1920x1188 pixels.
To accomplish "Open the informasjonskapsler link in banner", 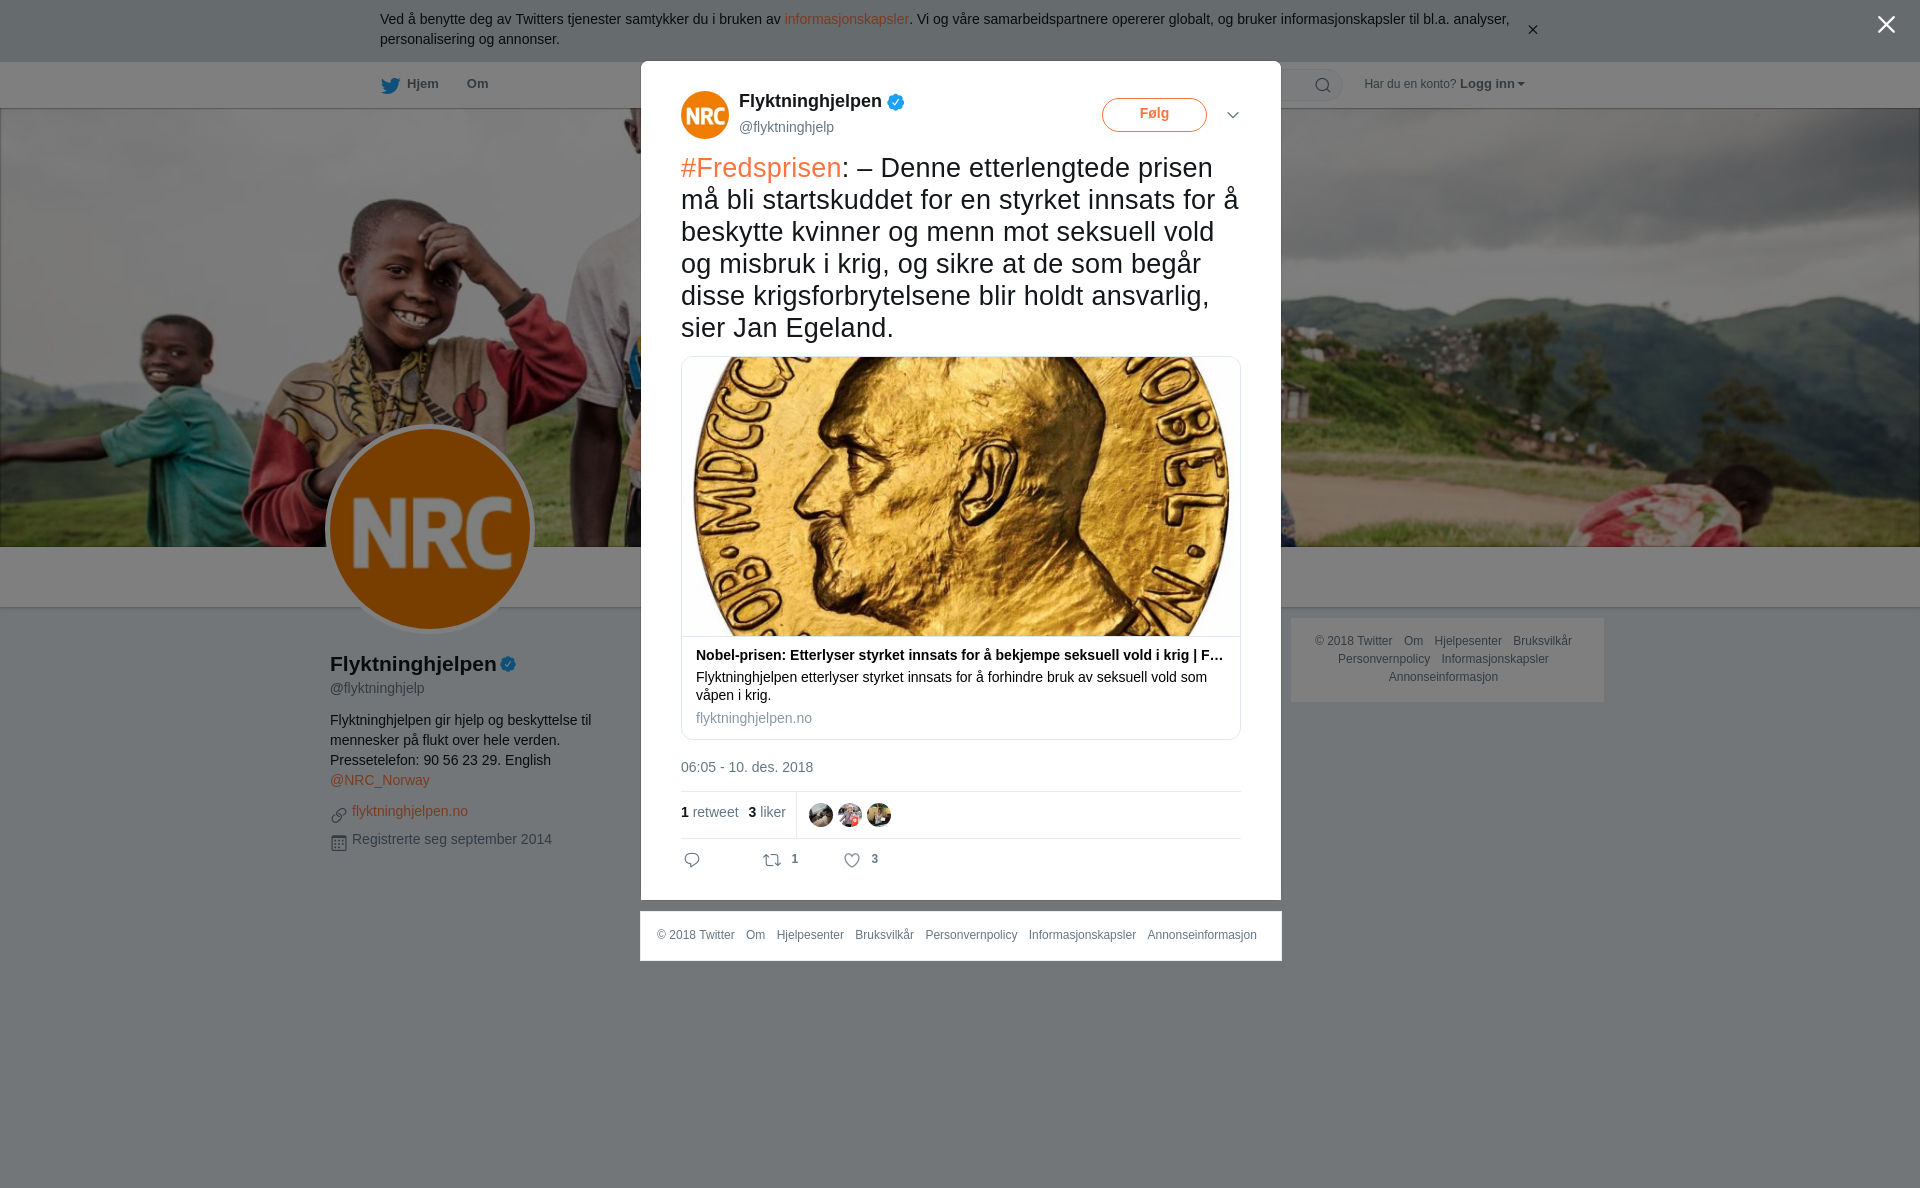I will coord(846,19).
